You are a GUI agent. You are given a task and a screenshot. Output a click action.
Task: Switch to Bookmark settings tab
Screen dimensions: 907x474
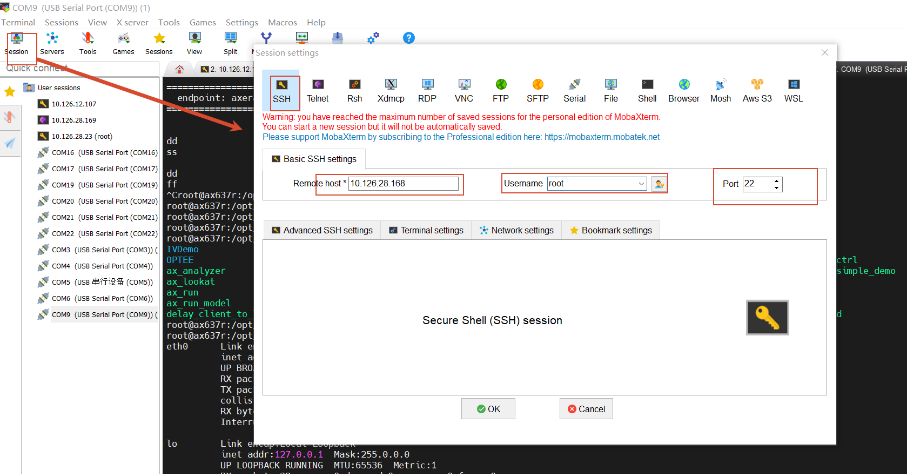[611, 230]
